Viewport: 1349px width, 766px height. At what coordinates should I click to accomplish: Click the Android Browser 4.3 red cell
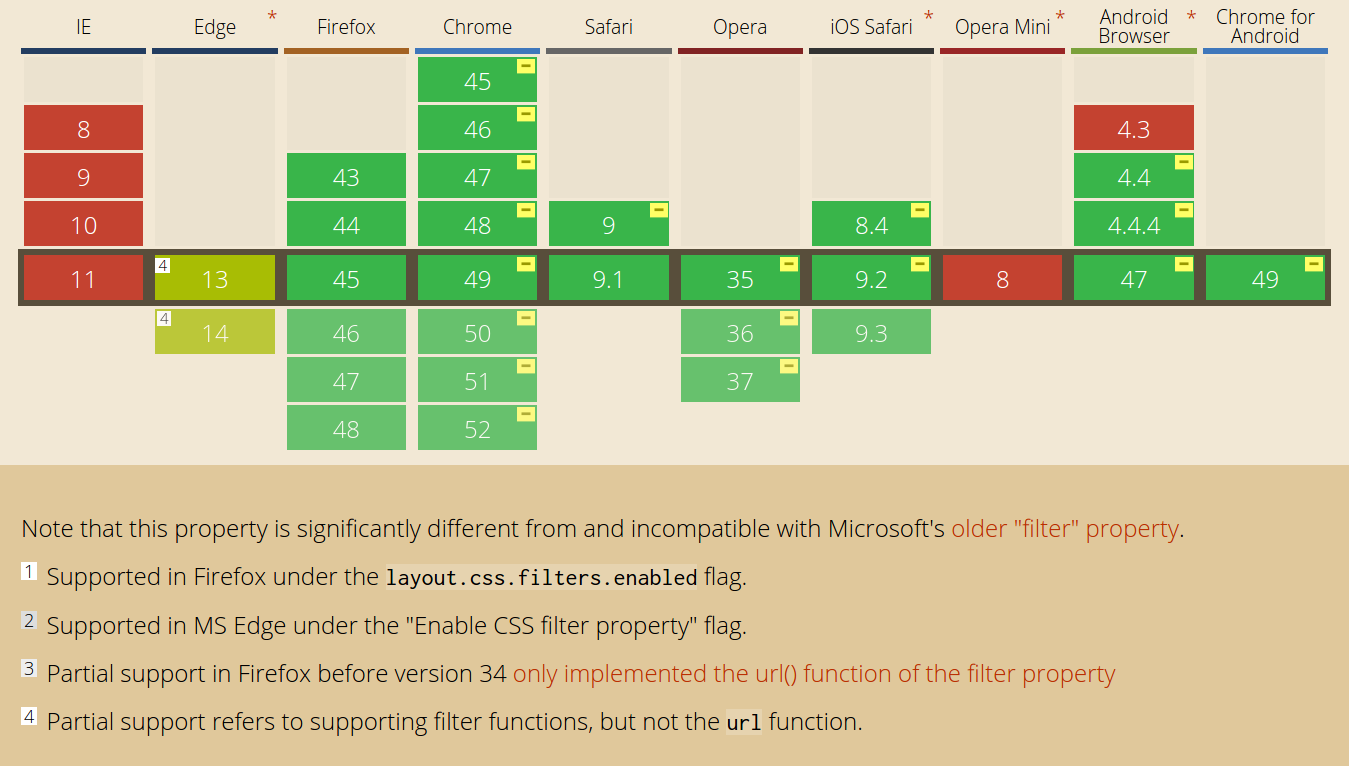1133,129
